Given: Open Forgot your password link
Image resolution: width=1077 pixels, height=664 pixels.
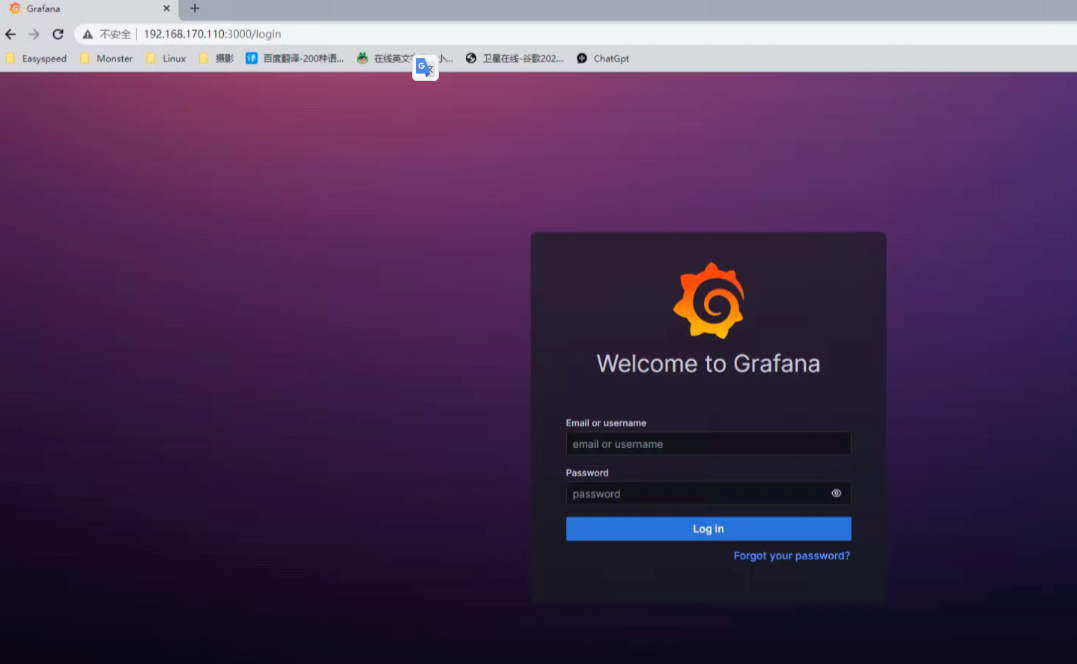Looking at the screenshot, I should 791,556.
